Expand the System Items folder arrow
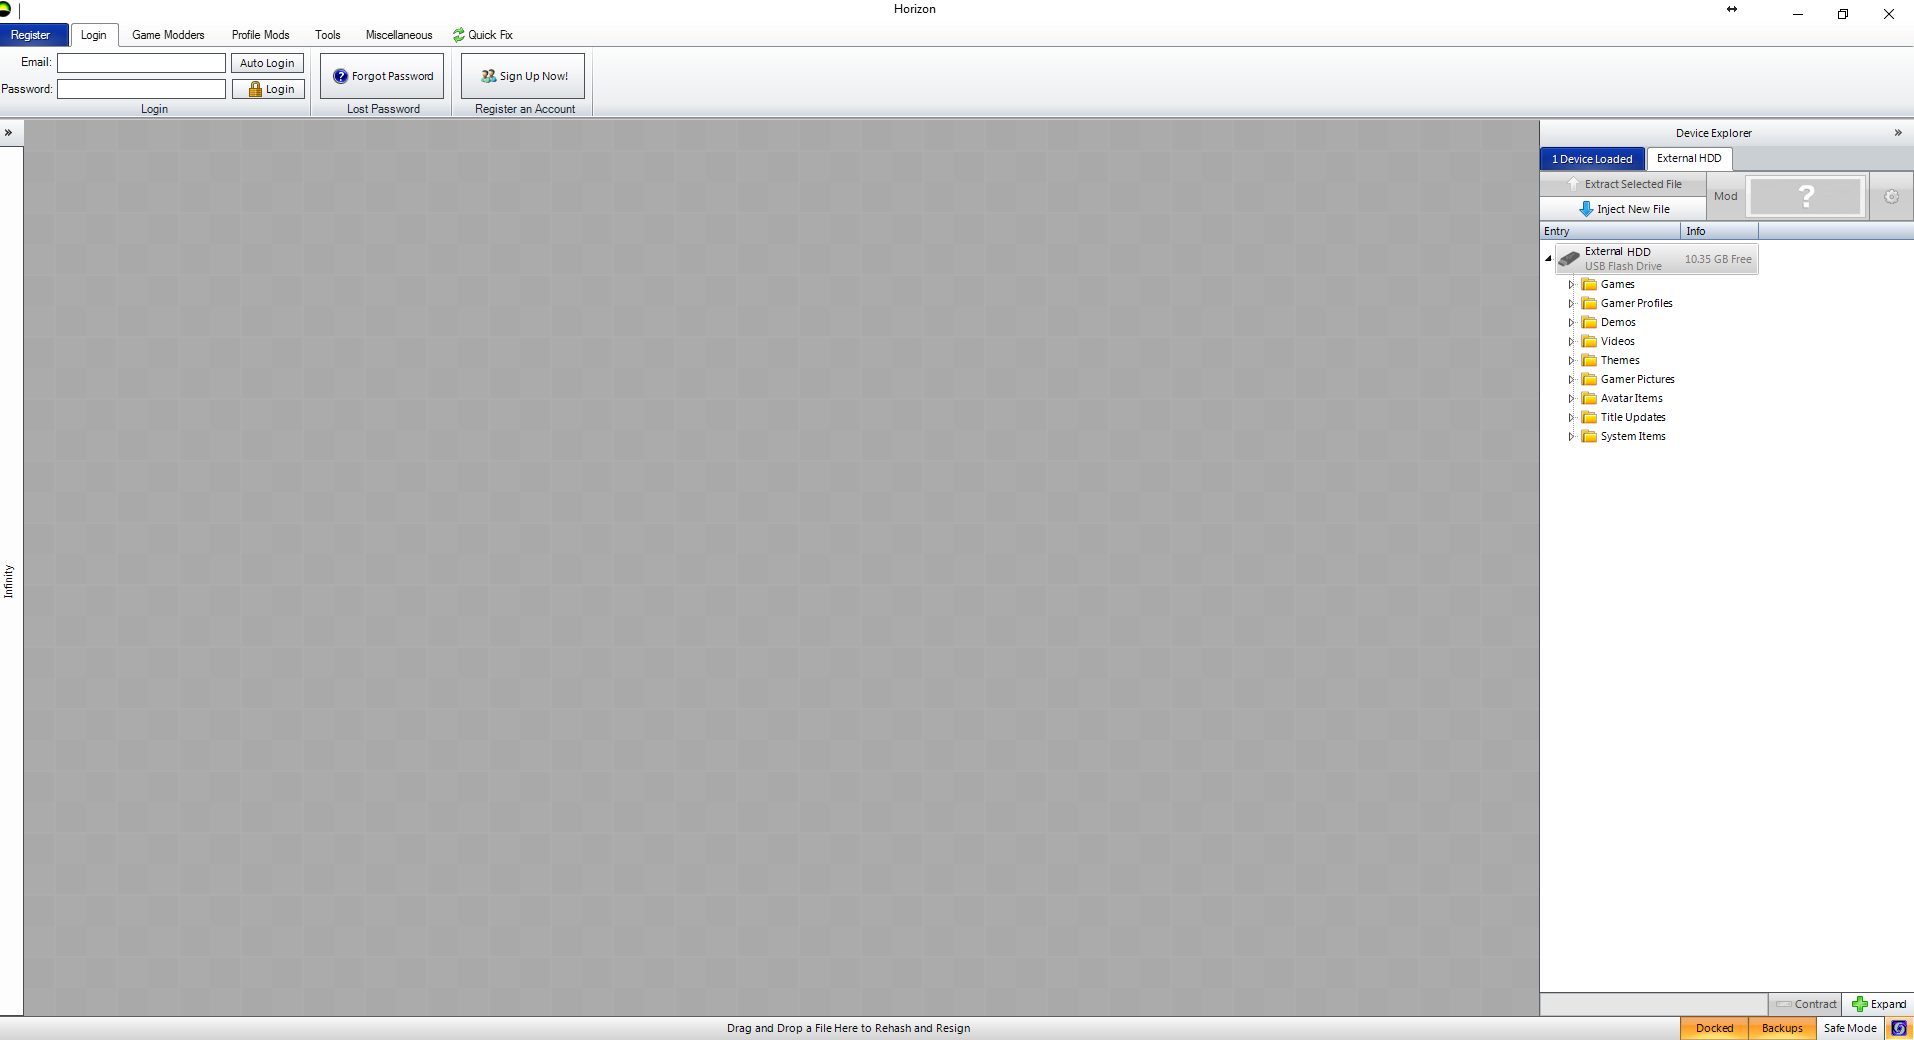The width and height of the screenshot is (1914, 1040). [x=1571, y=436]
